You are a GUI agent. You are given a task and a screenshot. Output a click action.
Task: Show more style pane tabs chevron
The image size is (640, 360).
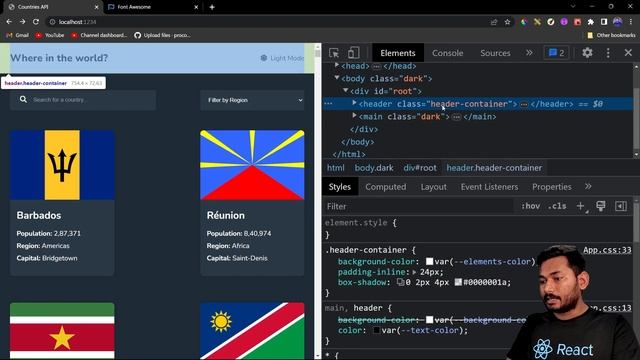click(588, 187)
